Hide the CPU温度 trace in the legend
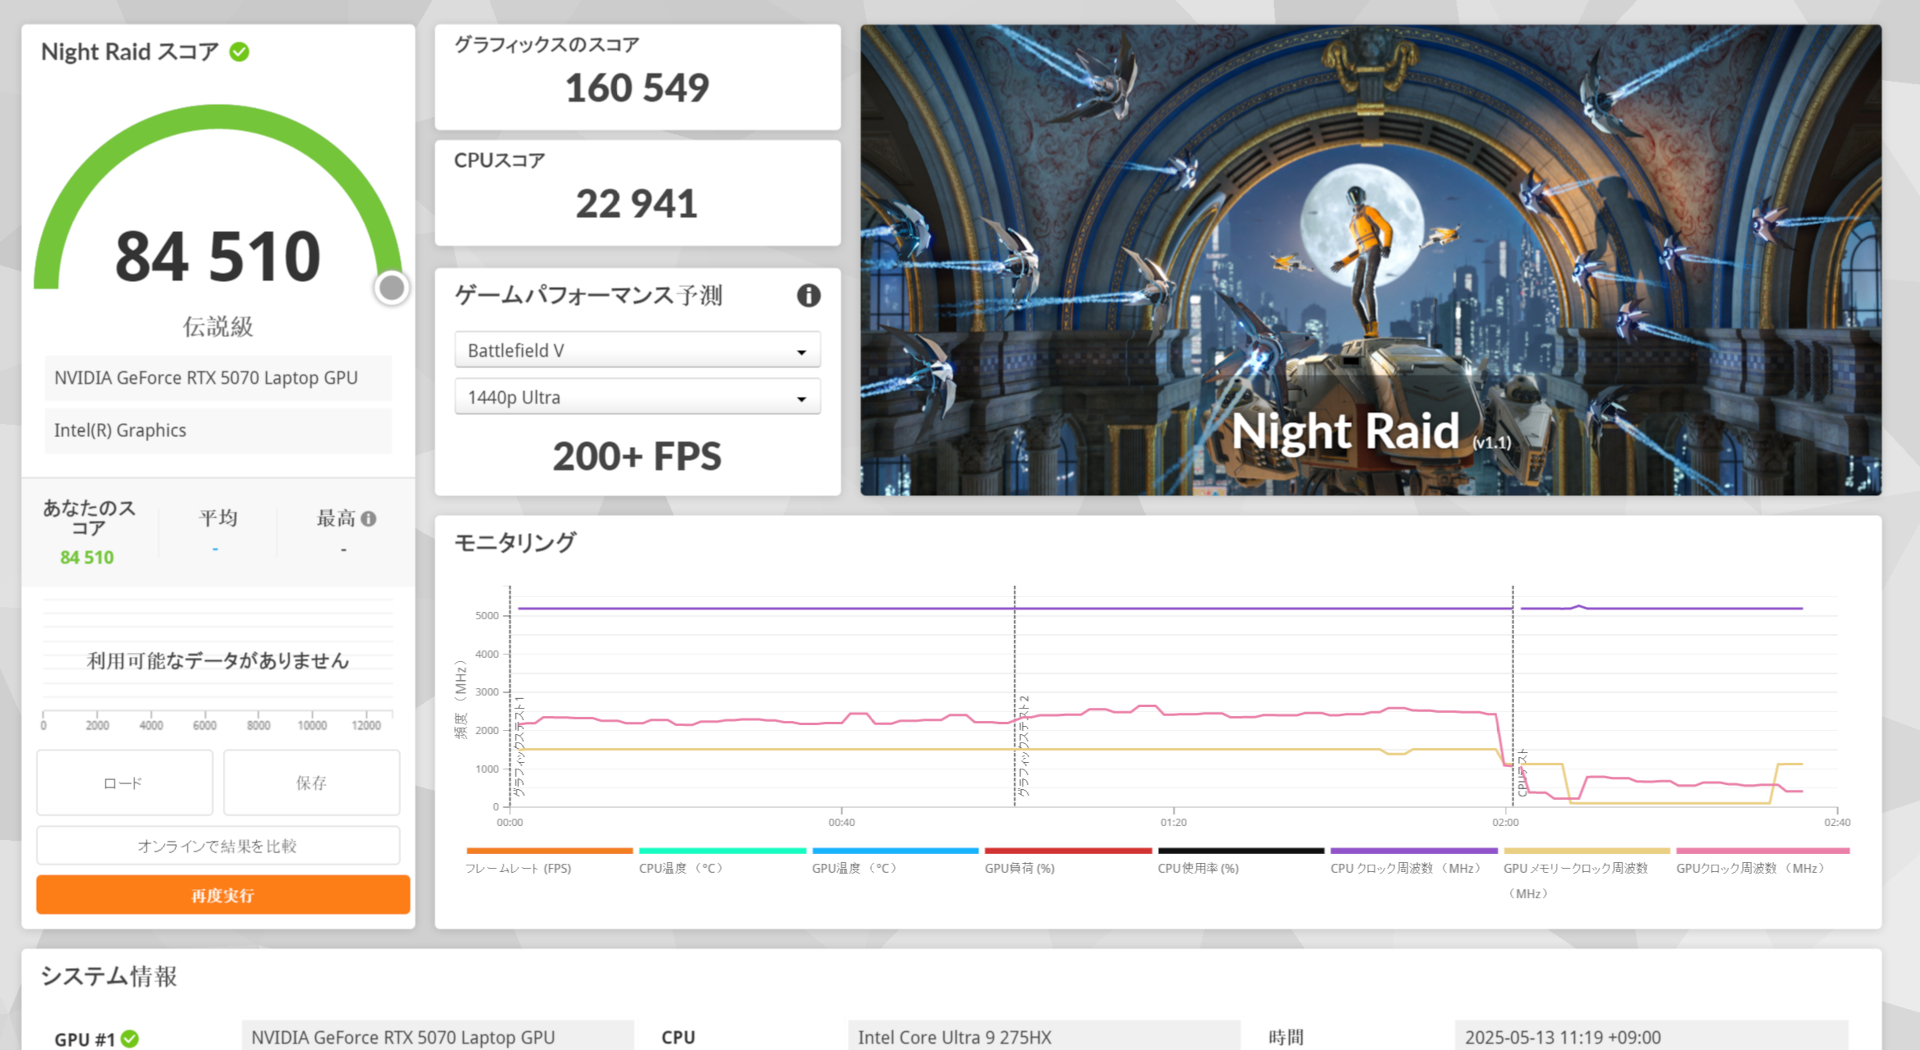Viewport: 1920px width, 1050px height. click(680, 868)
